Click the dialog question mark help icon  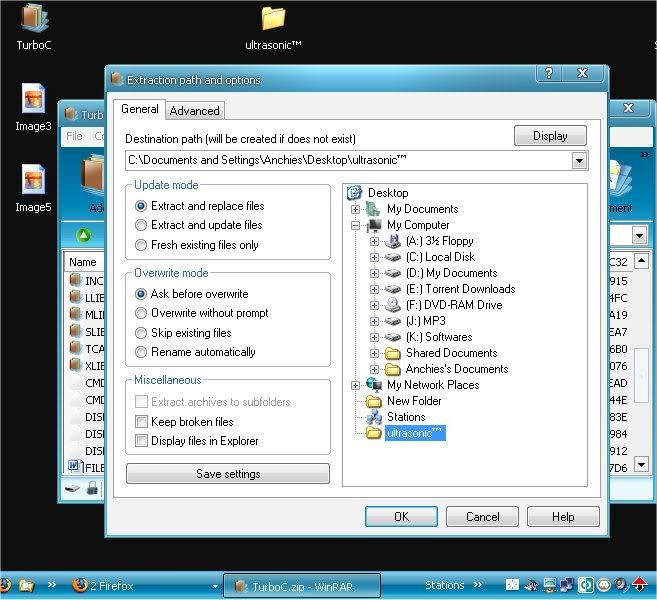point(549,73)
